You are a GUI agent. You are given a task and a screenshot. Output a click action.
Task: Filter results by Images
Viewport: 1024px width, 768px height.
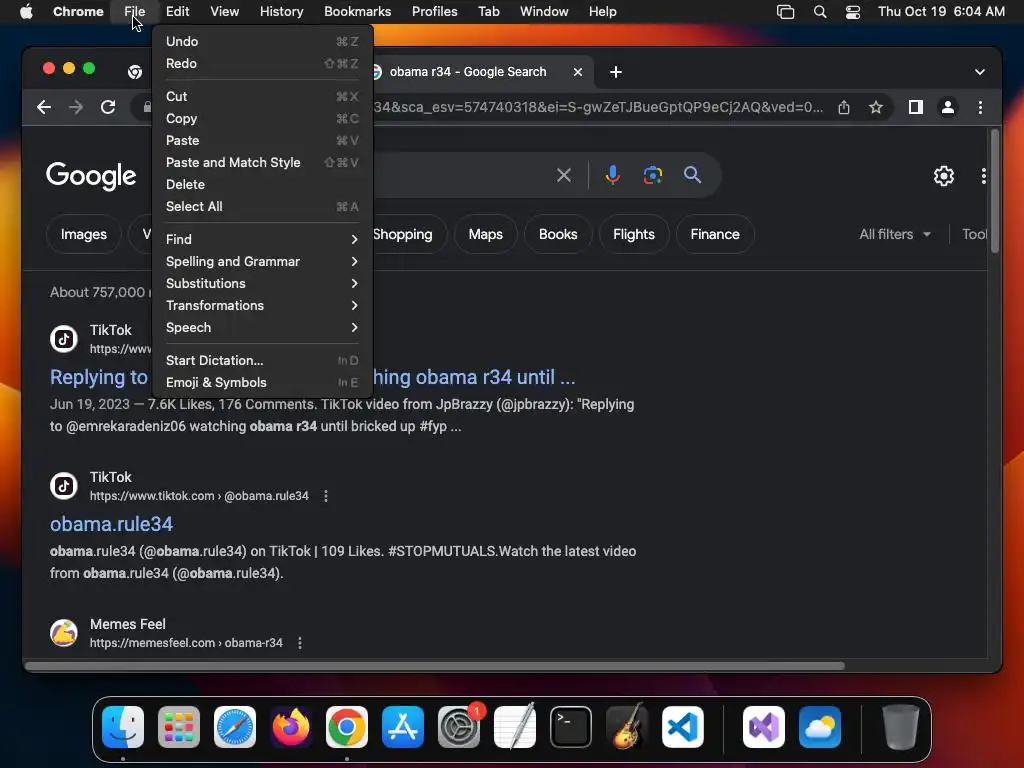tap(84, 234)
